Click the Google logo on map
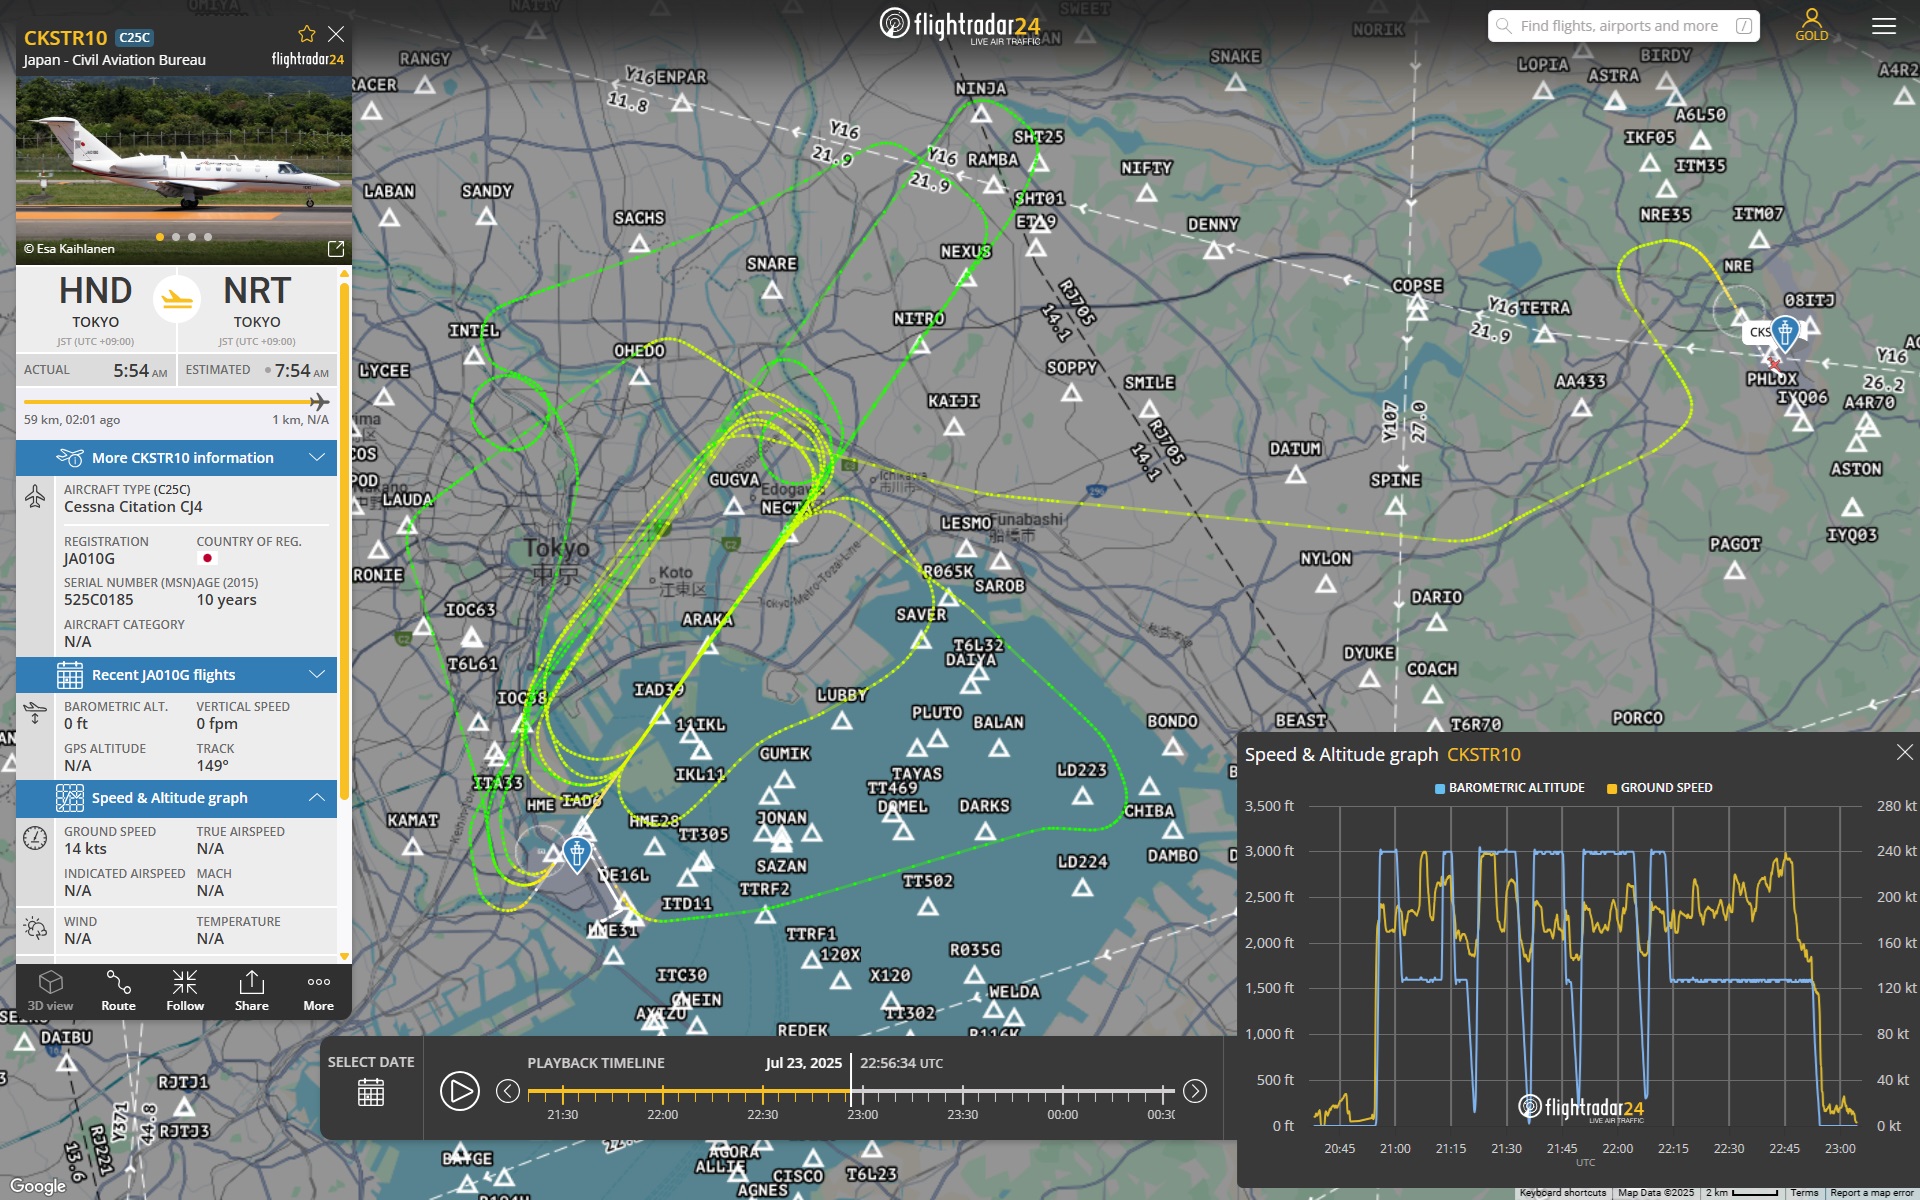Image resolution: width=1920 pixels, height=1200 pixels. [38, 1186]
